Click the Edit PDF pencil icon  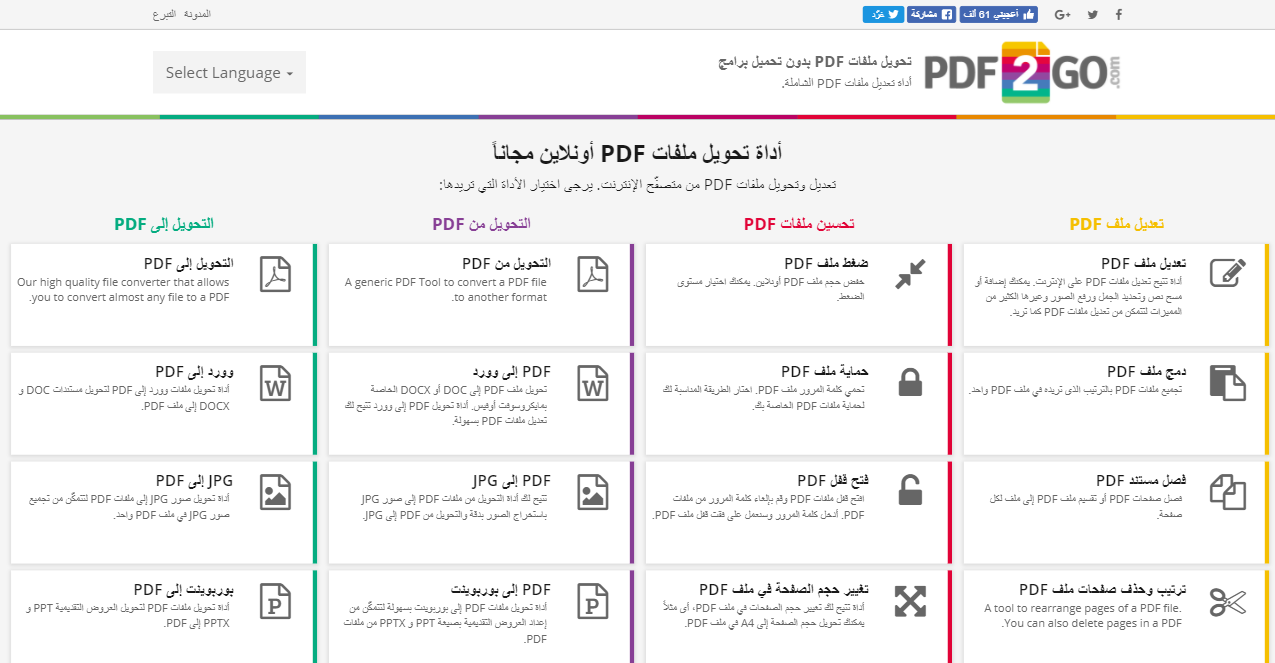click(1227, 273)
